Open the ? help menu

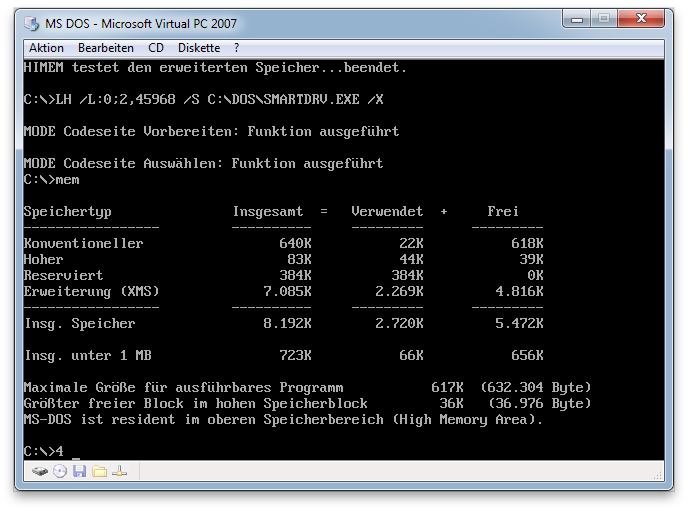(x=236, y=48)
